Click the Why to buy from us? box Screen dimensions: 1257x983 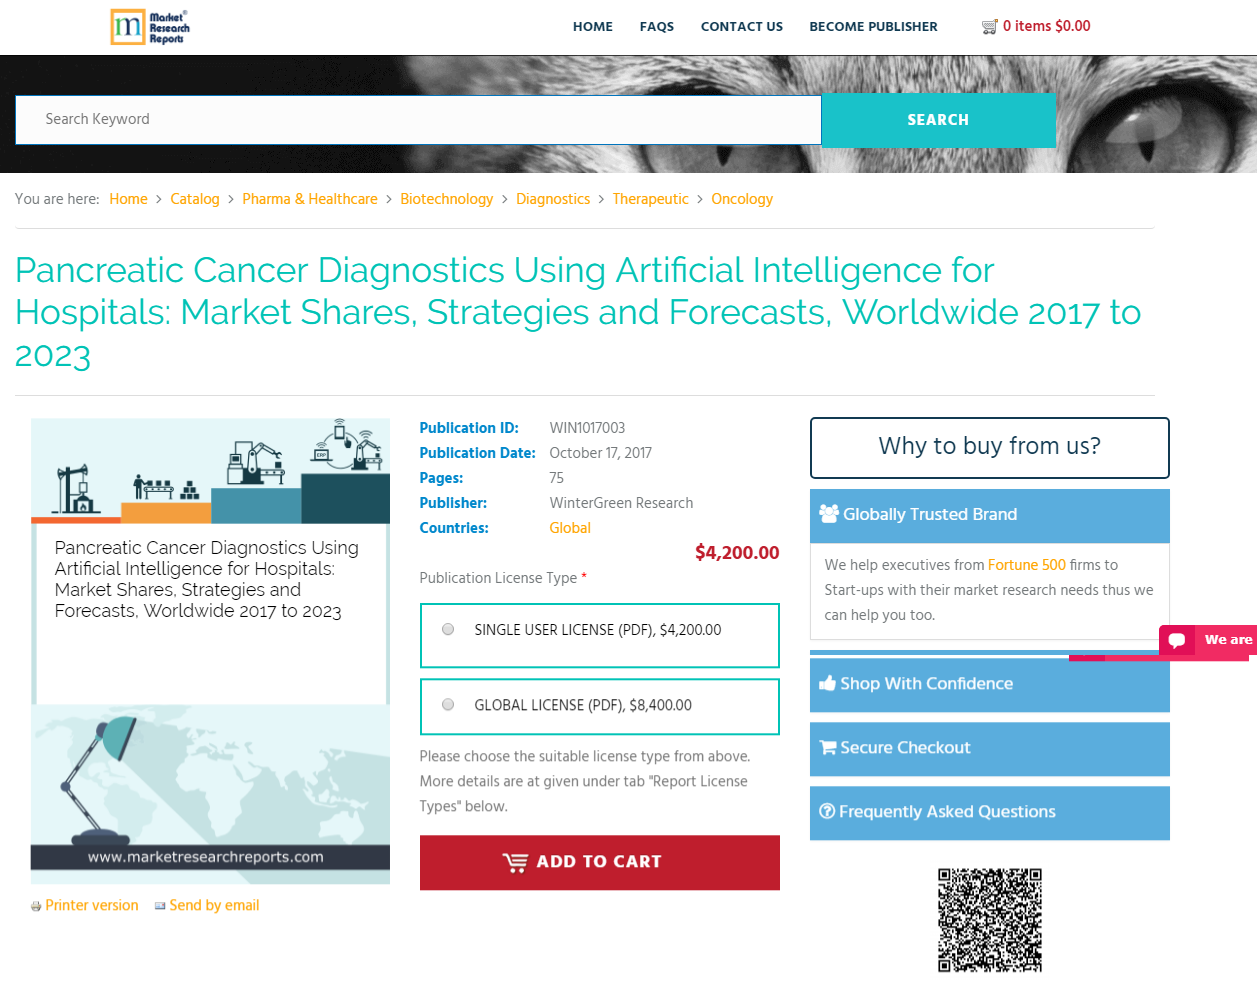(990, 447)
